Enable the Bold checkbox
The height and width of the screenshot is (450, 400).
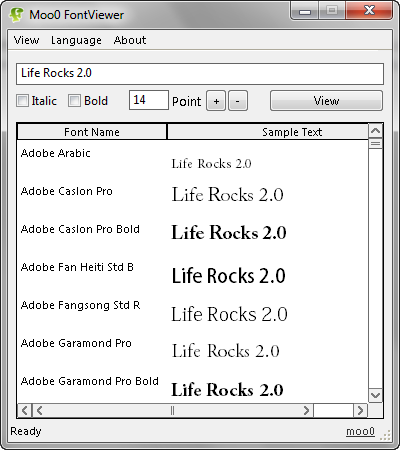(x=74, y=101)
